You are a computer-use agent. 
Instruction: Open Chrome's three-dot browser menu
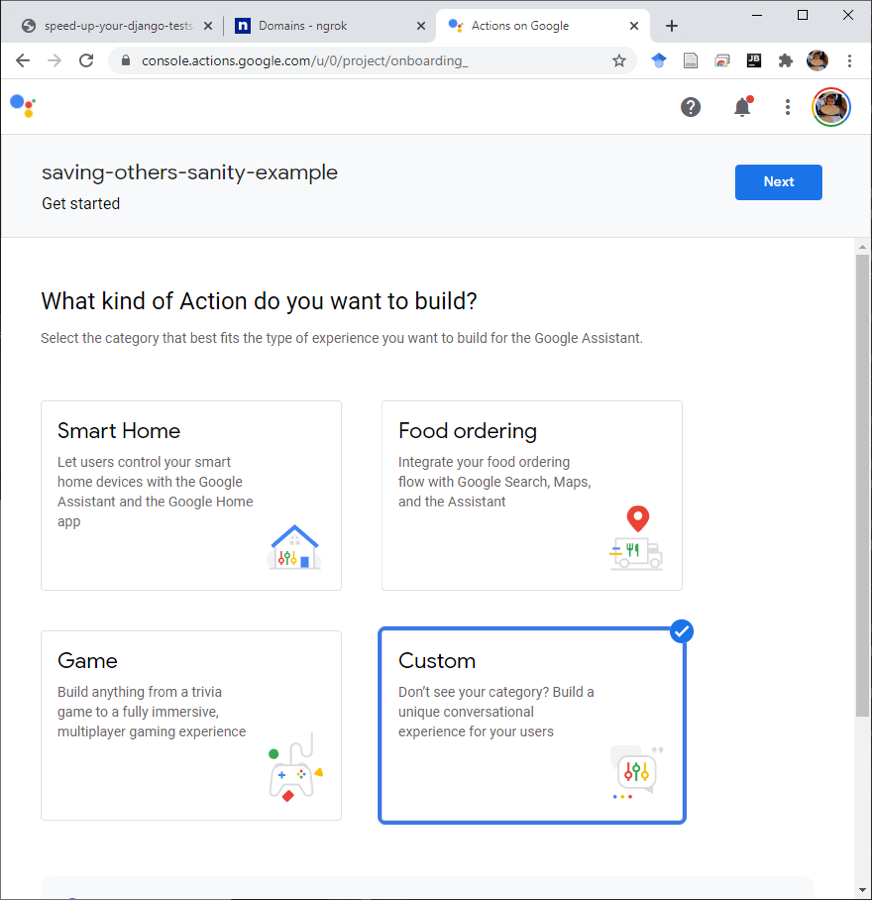click(x=850, y=60)
